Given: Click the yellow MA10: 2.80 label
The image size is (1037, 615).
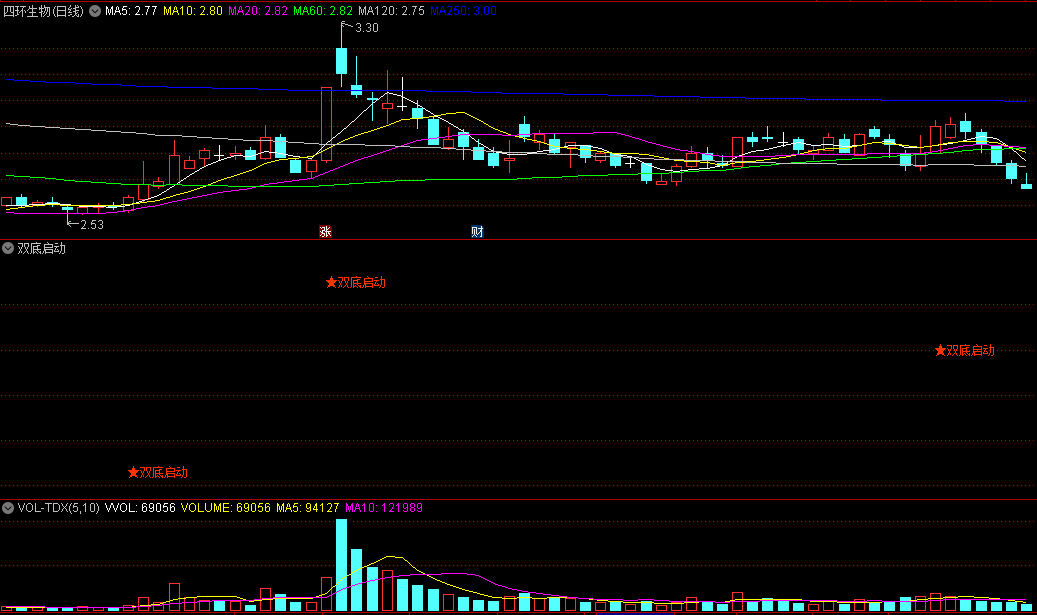Looking at the screenshot, I should click(192, 11).
